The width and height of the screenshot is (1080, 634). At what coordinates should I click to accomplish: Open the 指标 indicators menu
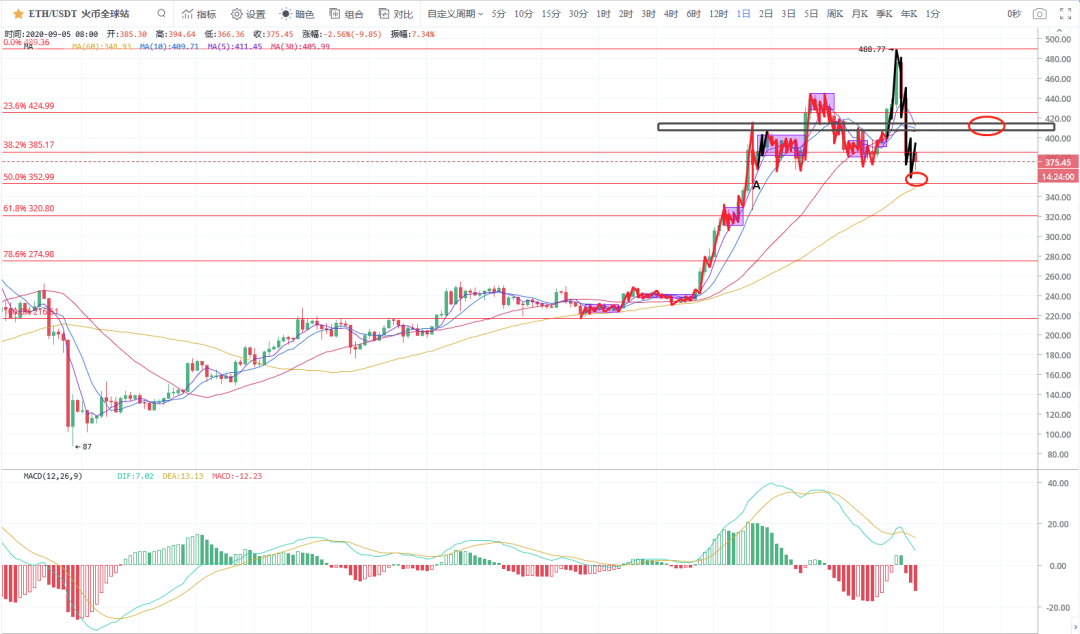click(x=199, y=14)
